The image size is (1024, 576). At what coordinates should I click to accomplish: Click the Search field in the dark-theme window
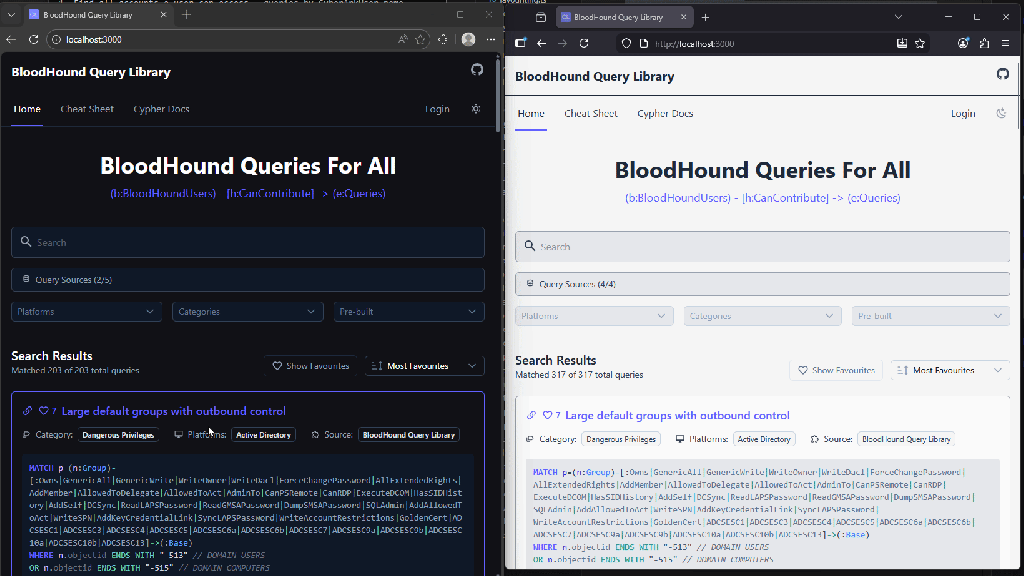coord(247,242)
